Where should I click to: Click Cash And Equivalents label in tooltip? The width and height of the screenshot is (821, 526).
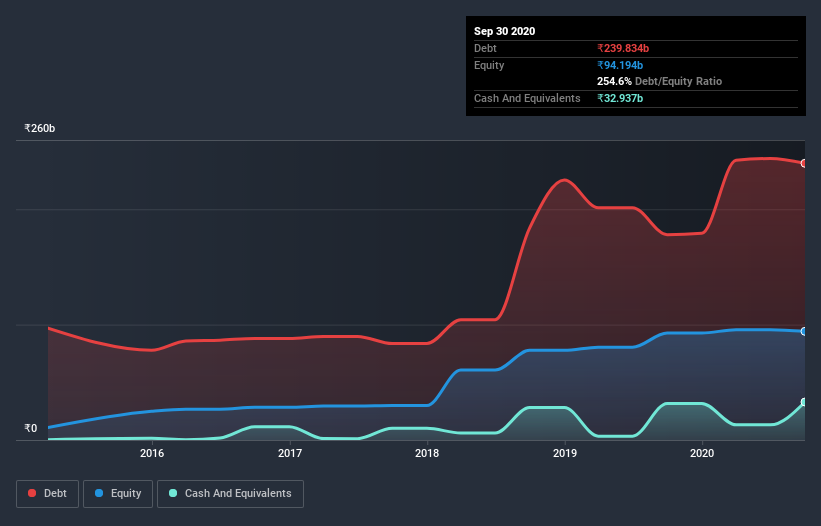click(x=527, y=98)
